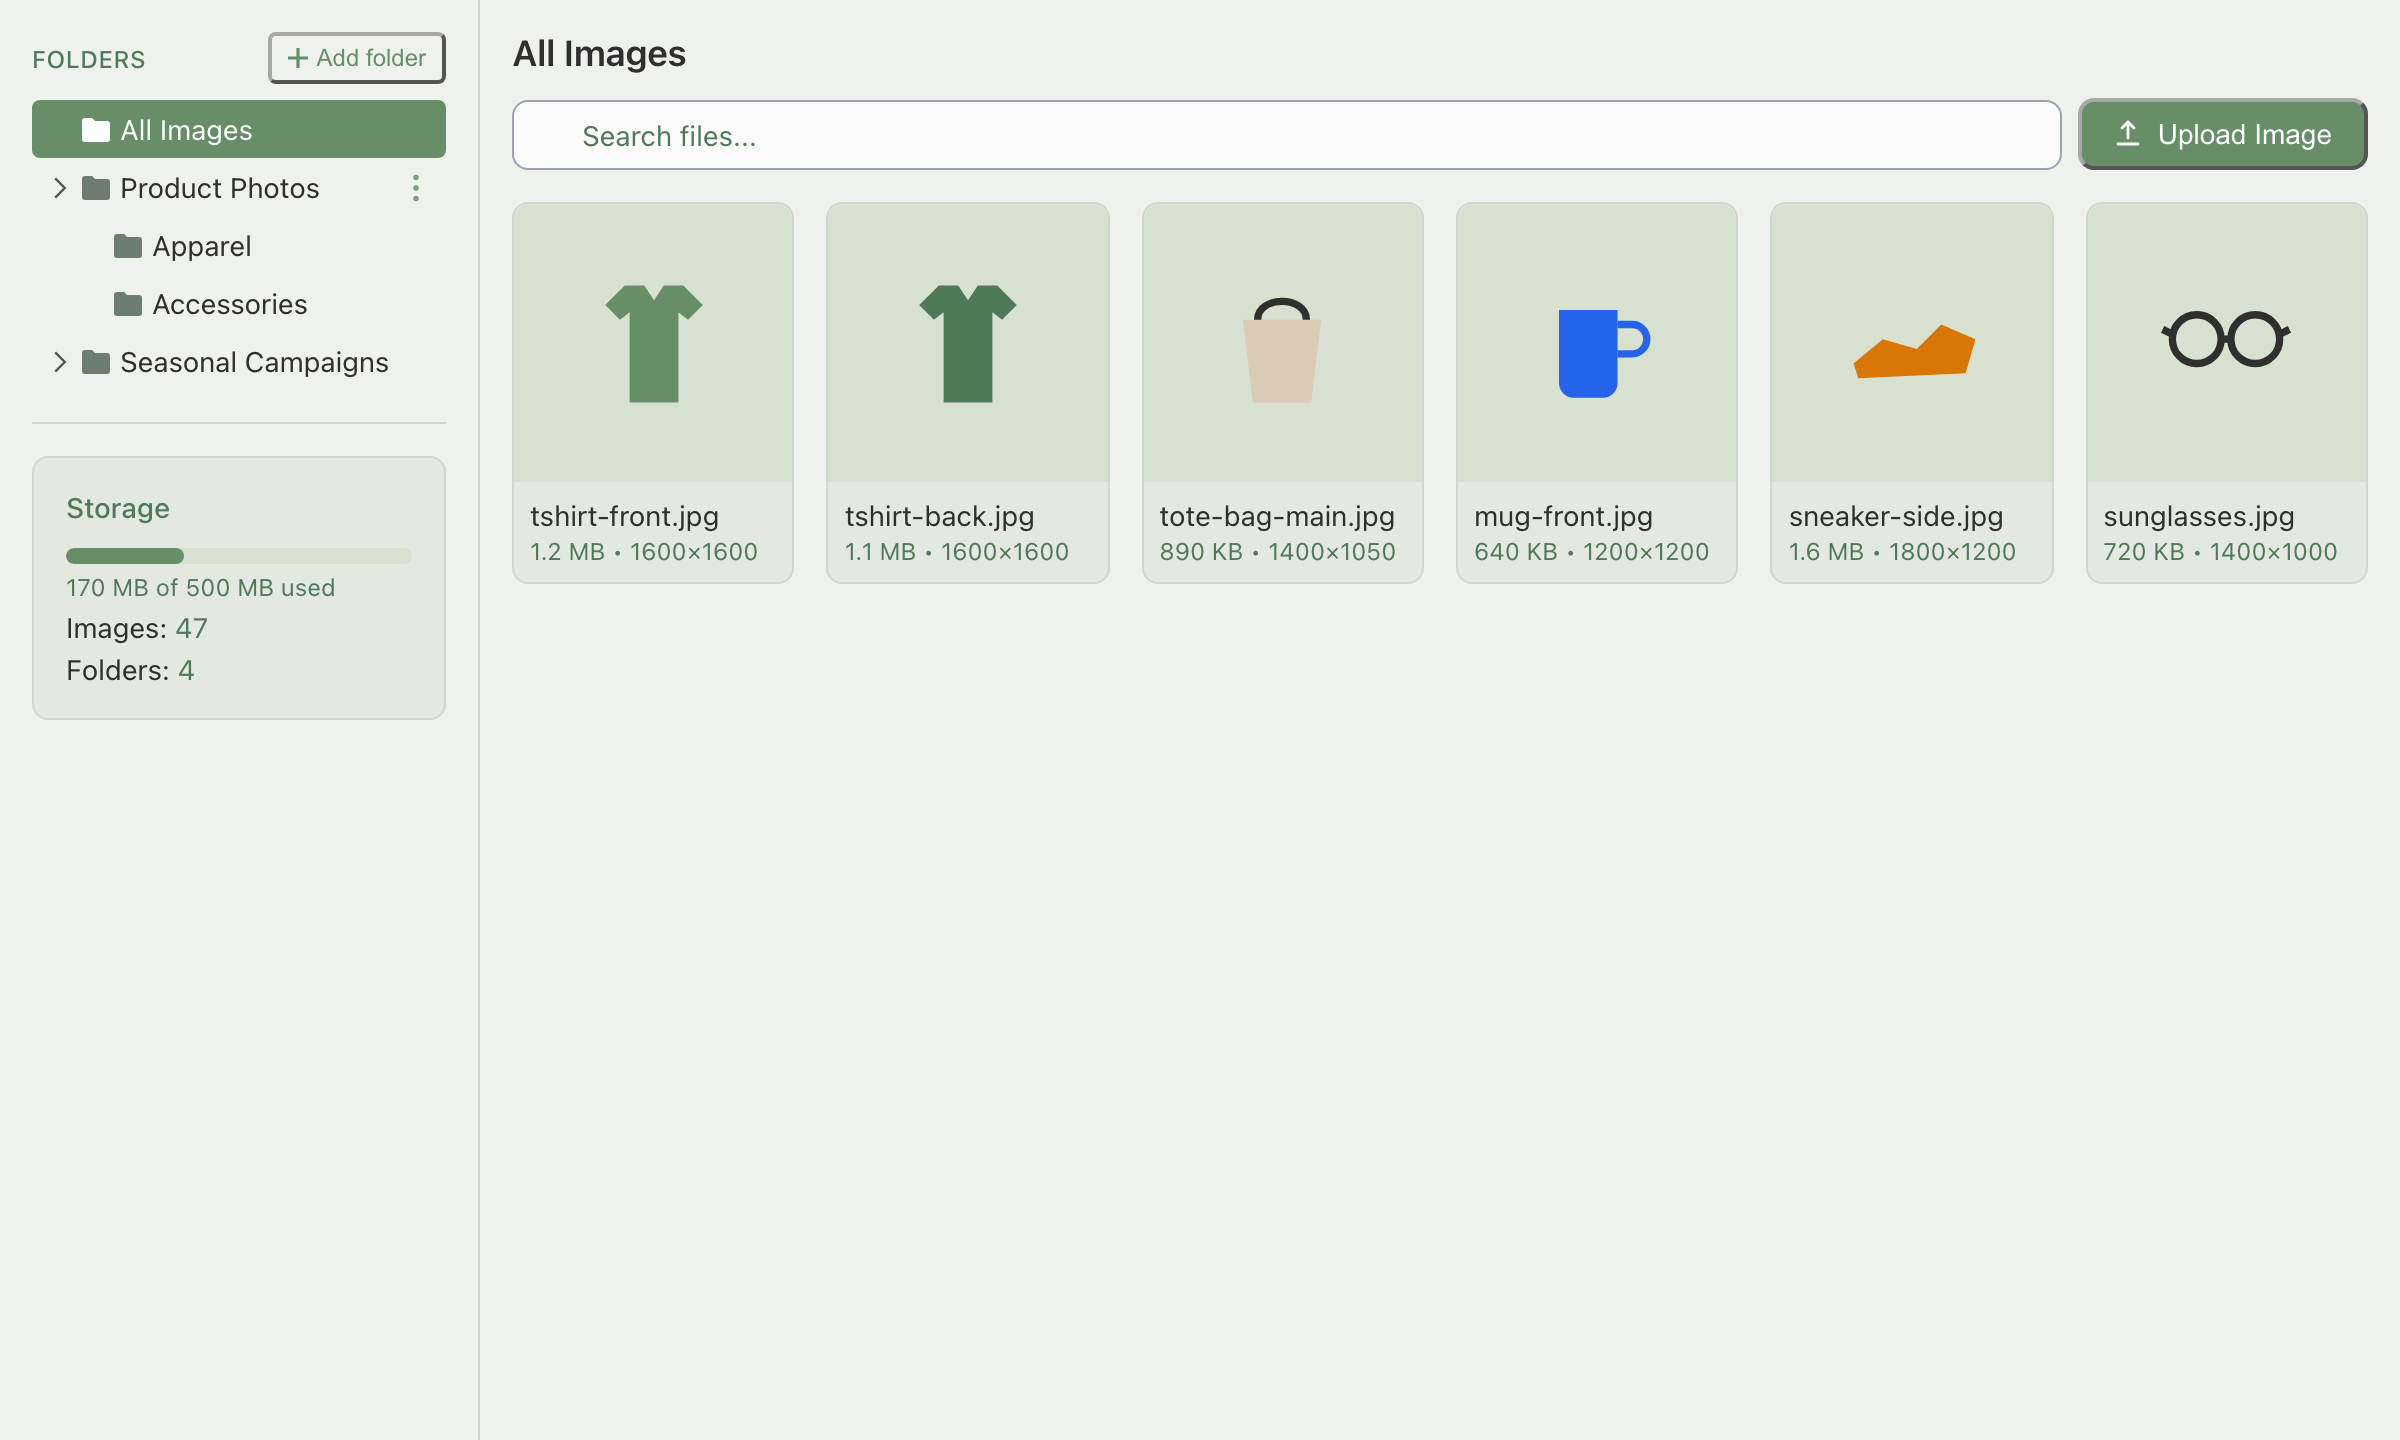Select the Seasonal Campaigns folder label
Image resolution: width=2400 pixels, height=1440 pixels.
tap(254, 362)
